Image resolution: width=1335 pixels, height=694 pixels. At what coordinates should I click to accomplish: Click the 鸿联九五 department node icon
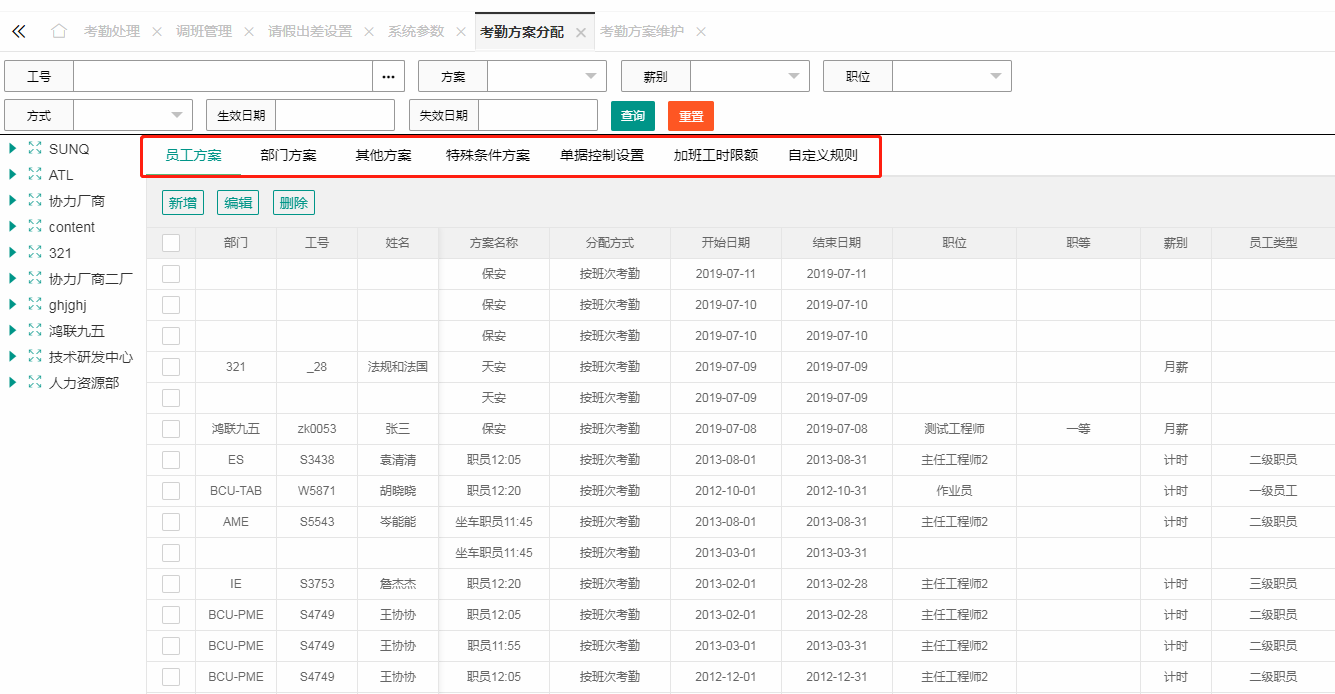click(x=35, y=331)
